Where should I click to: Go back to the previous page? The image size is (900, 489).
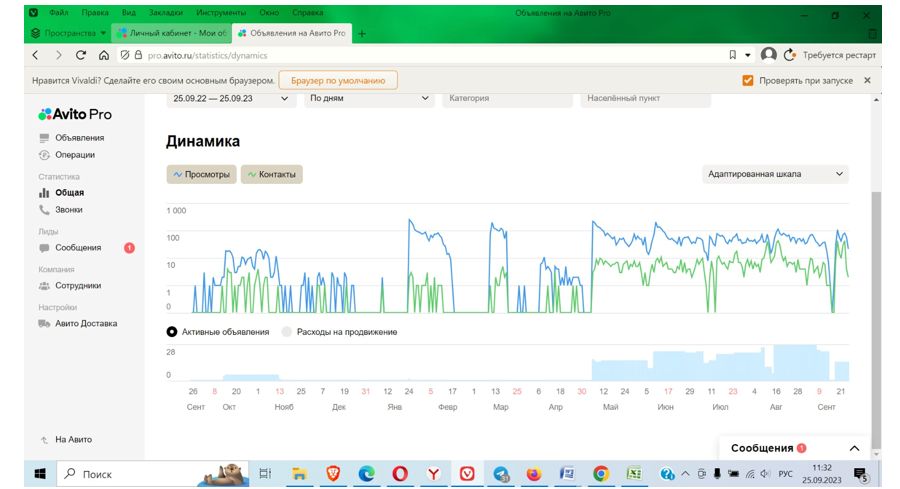coord(36,55)
